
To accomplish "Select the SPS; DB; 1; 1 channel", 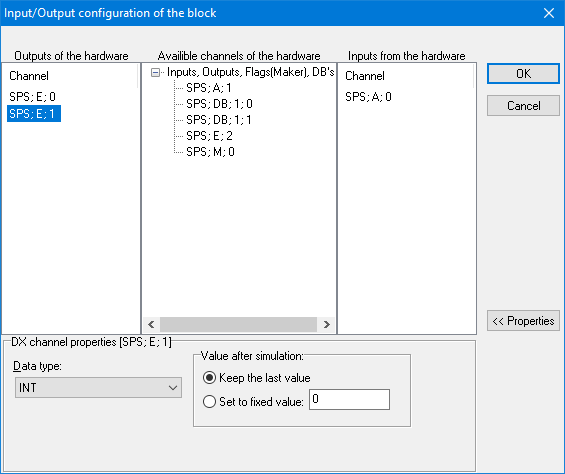I will pyautogui.click(x=219, y=120).
